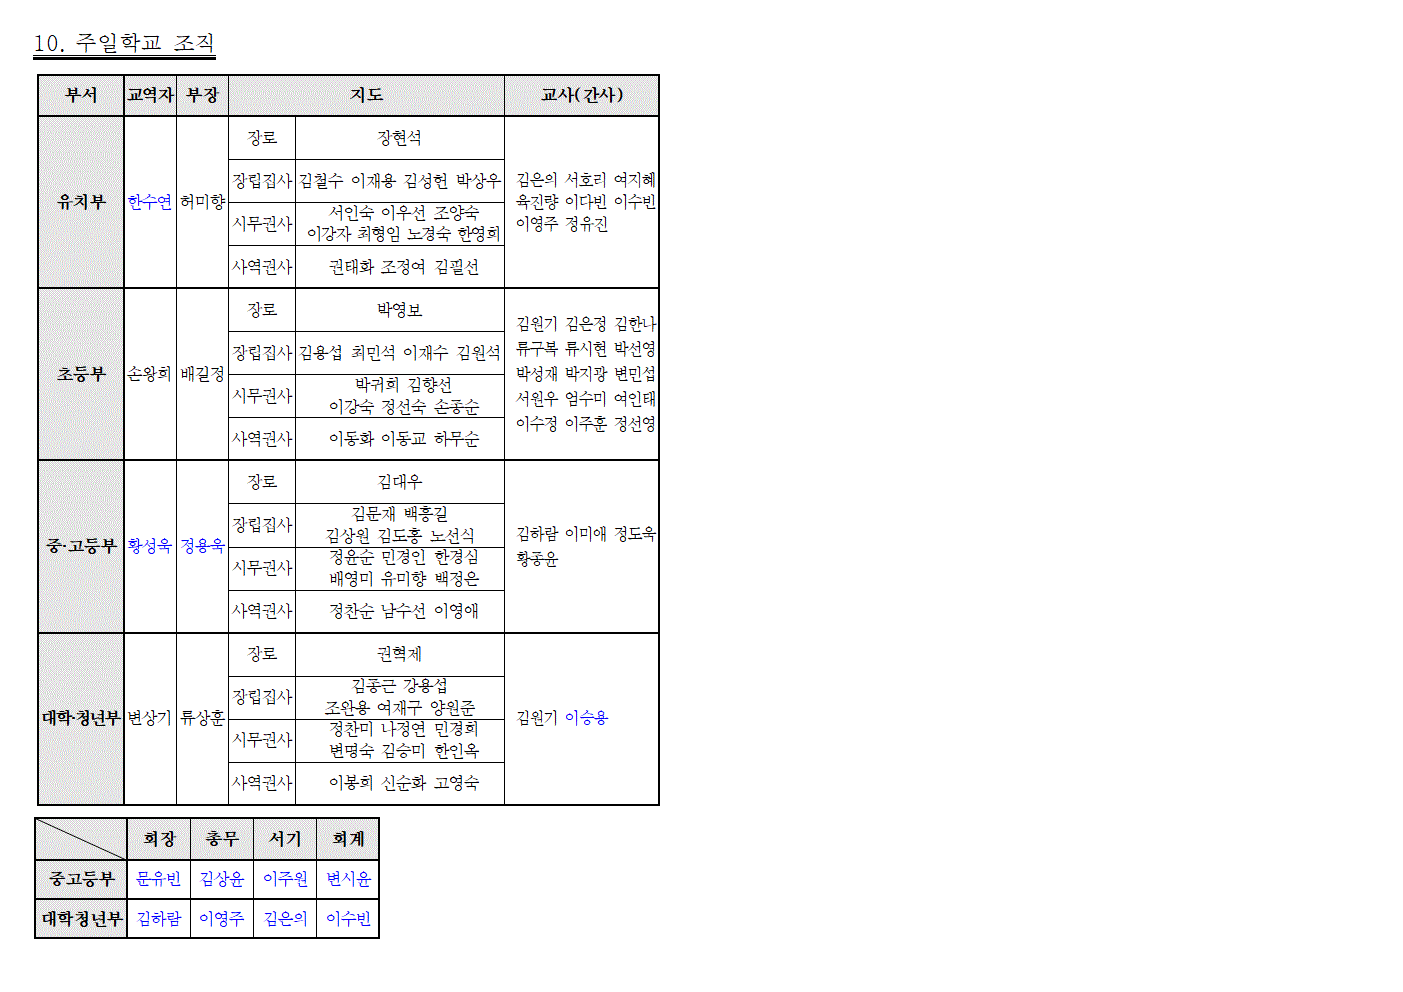Select the '총무' header in officer table
The image size is (1403, 992).
click(222, 839)
